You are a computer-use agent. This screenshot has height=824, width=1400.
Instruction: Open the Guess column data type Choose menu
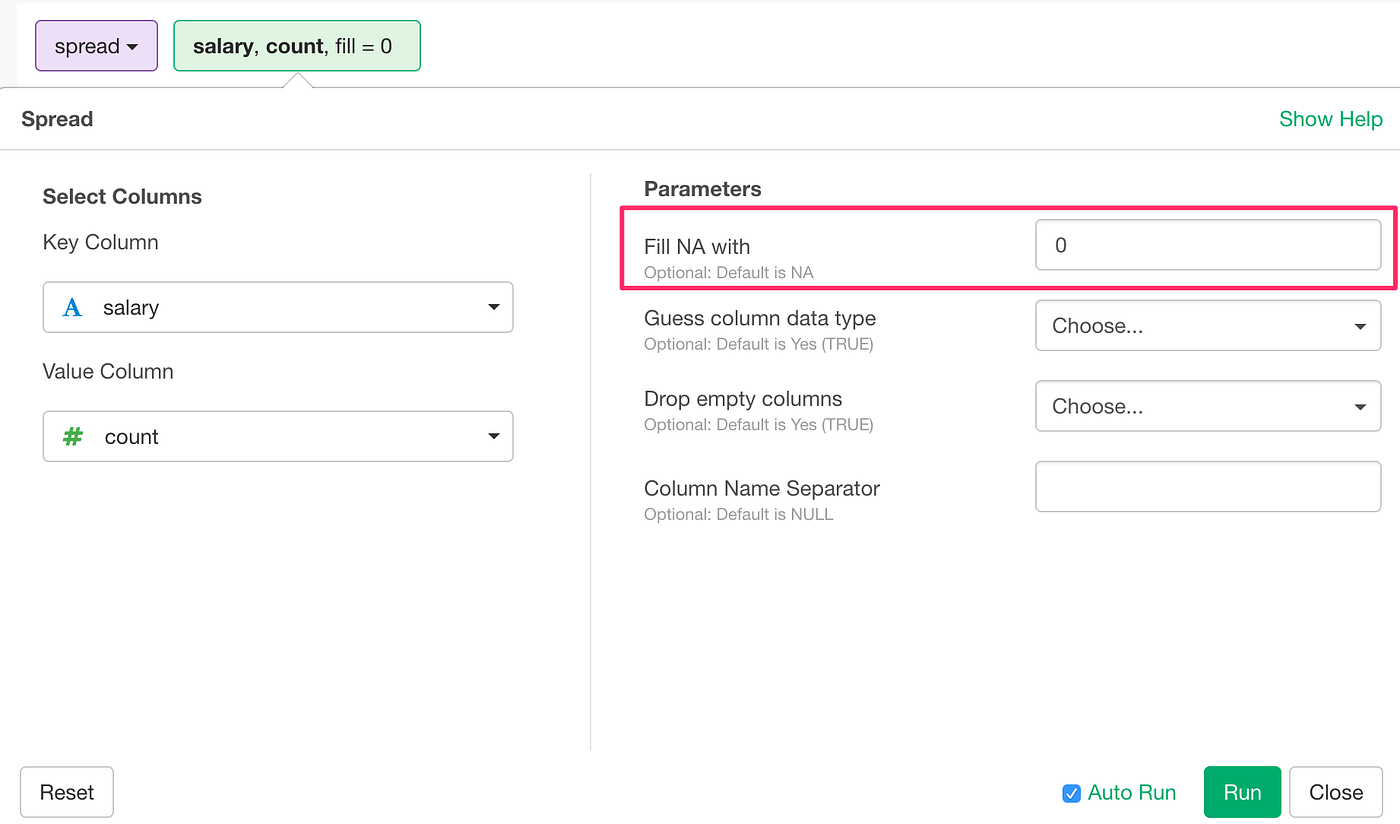point(1208,325)
